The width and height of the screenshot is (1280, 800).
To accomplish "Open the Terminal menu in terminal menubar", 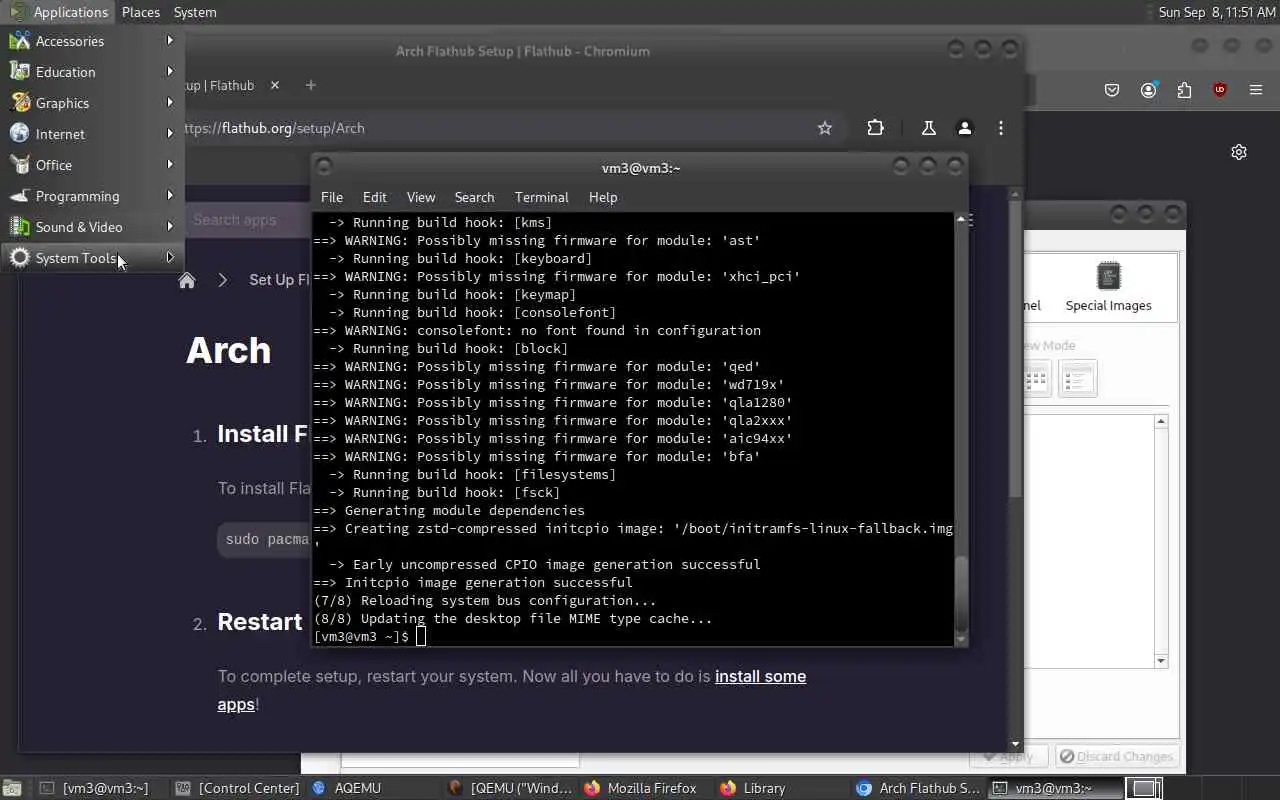I will 541,197.
